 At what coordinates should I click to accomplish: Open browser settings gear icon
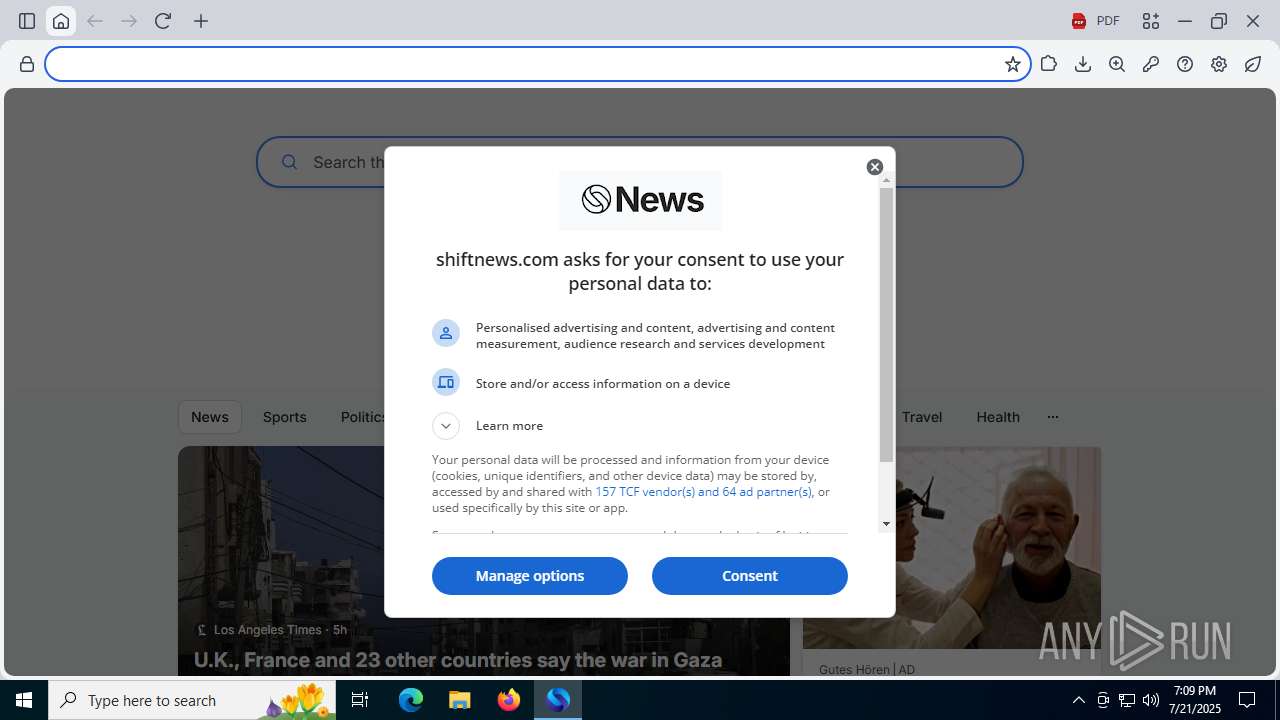point(1219,64)
